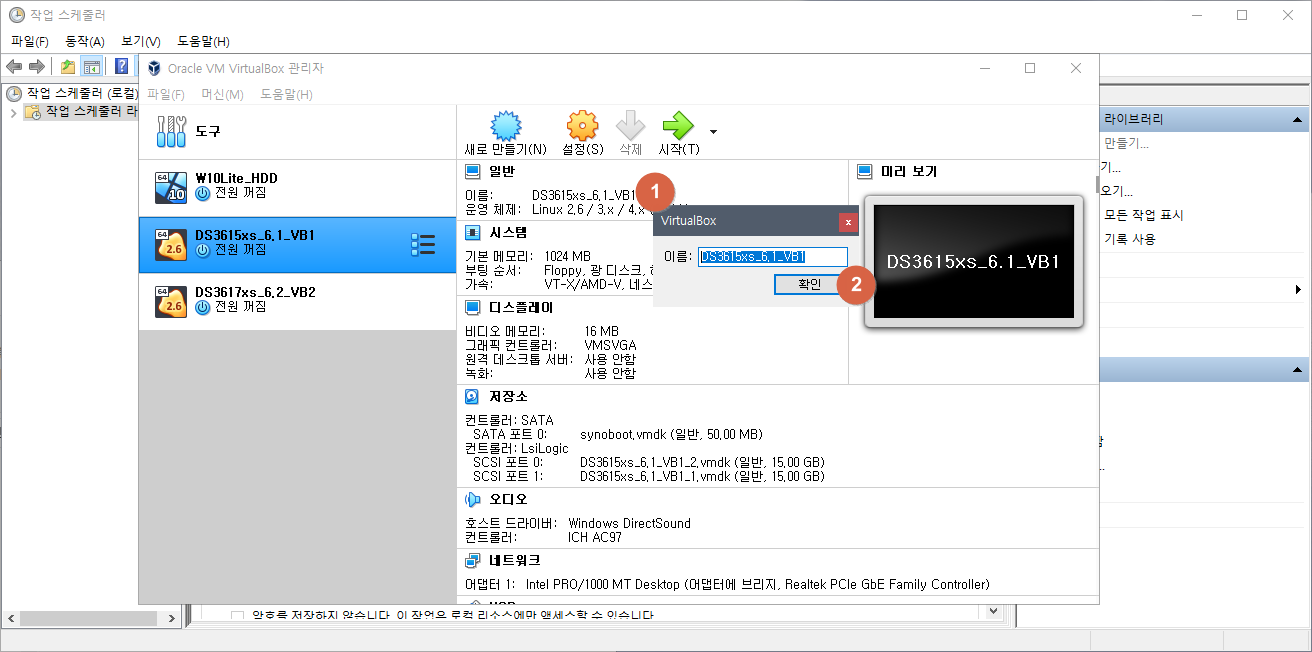Click the up-one-level folder icon in Task Scheduler

tap(67, 66)
